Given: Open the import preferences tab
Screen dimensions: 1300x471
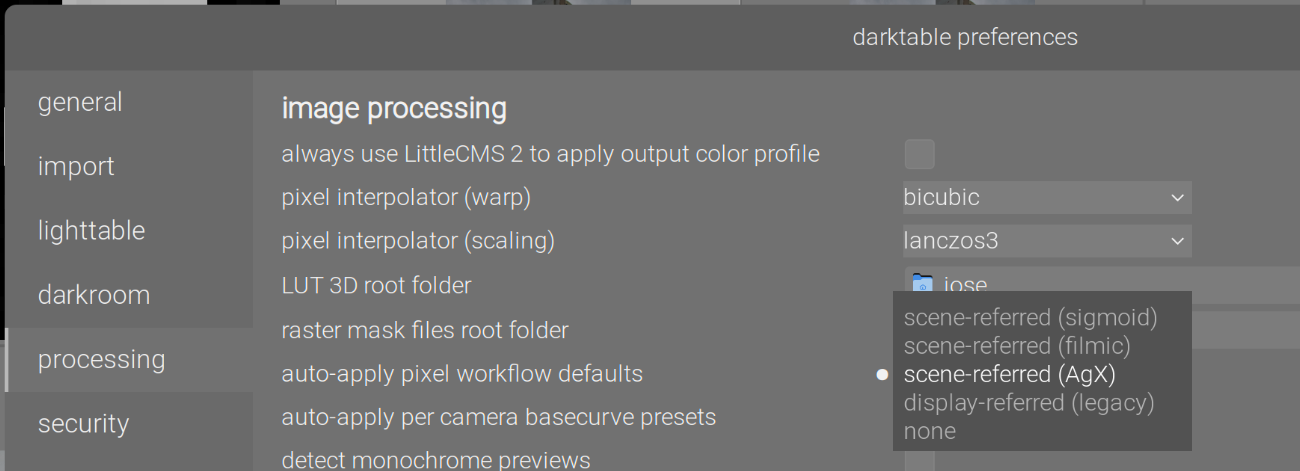Looking at the screenshot, I should [x=76, y=166].
